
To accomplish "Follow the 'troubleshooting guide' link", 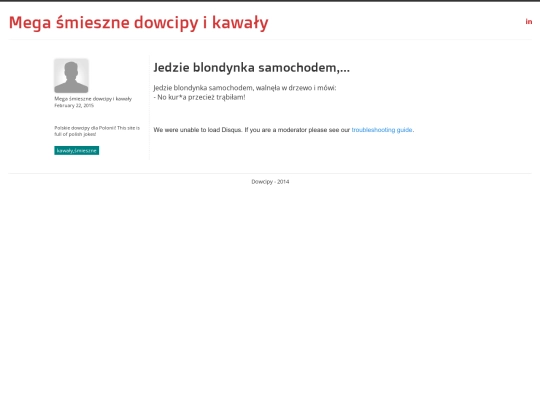I will click(x=382, y=130).
